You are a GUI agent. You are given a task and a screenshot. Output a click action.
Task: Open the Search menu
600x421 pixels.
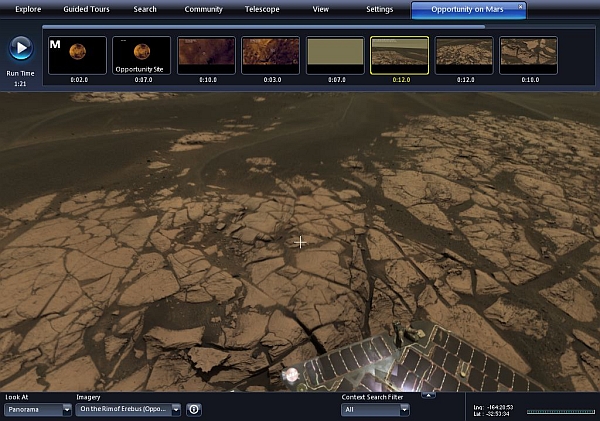145,9
